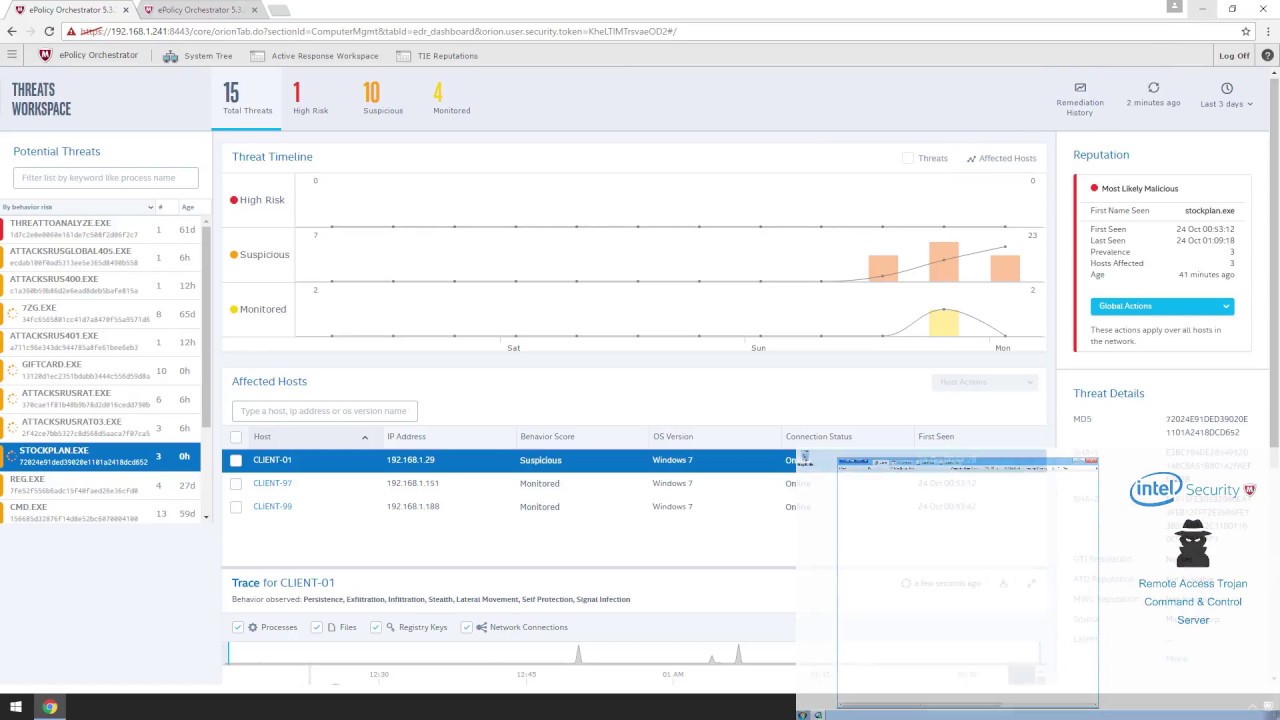Viewport: 1280px width, 720px height.
Task: Click the TIE Reputations icon
Action: (x=403, y=56)
